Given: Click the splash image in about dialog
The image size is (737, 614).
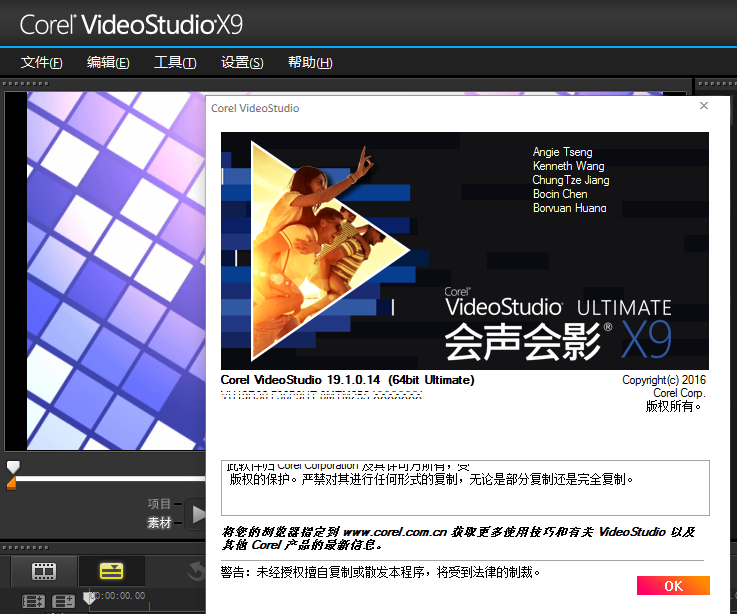Looking at the screenshot, I should point(465,251).
